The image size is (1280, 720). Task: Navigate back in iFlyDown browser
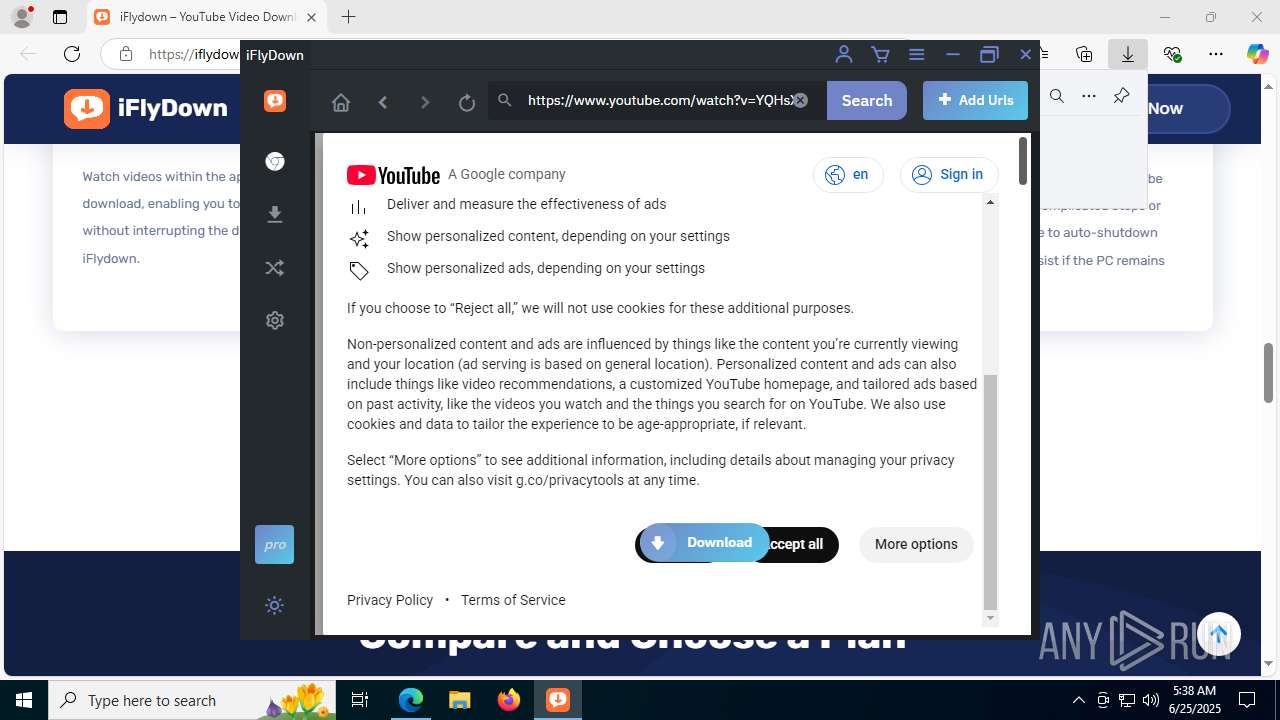(x=383, y=102)
